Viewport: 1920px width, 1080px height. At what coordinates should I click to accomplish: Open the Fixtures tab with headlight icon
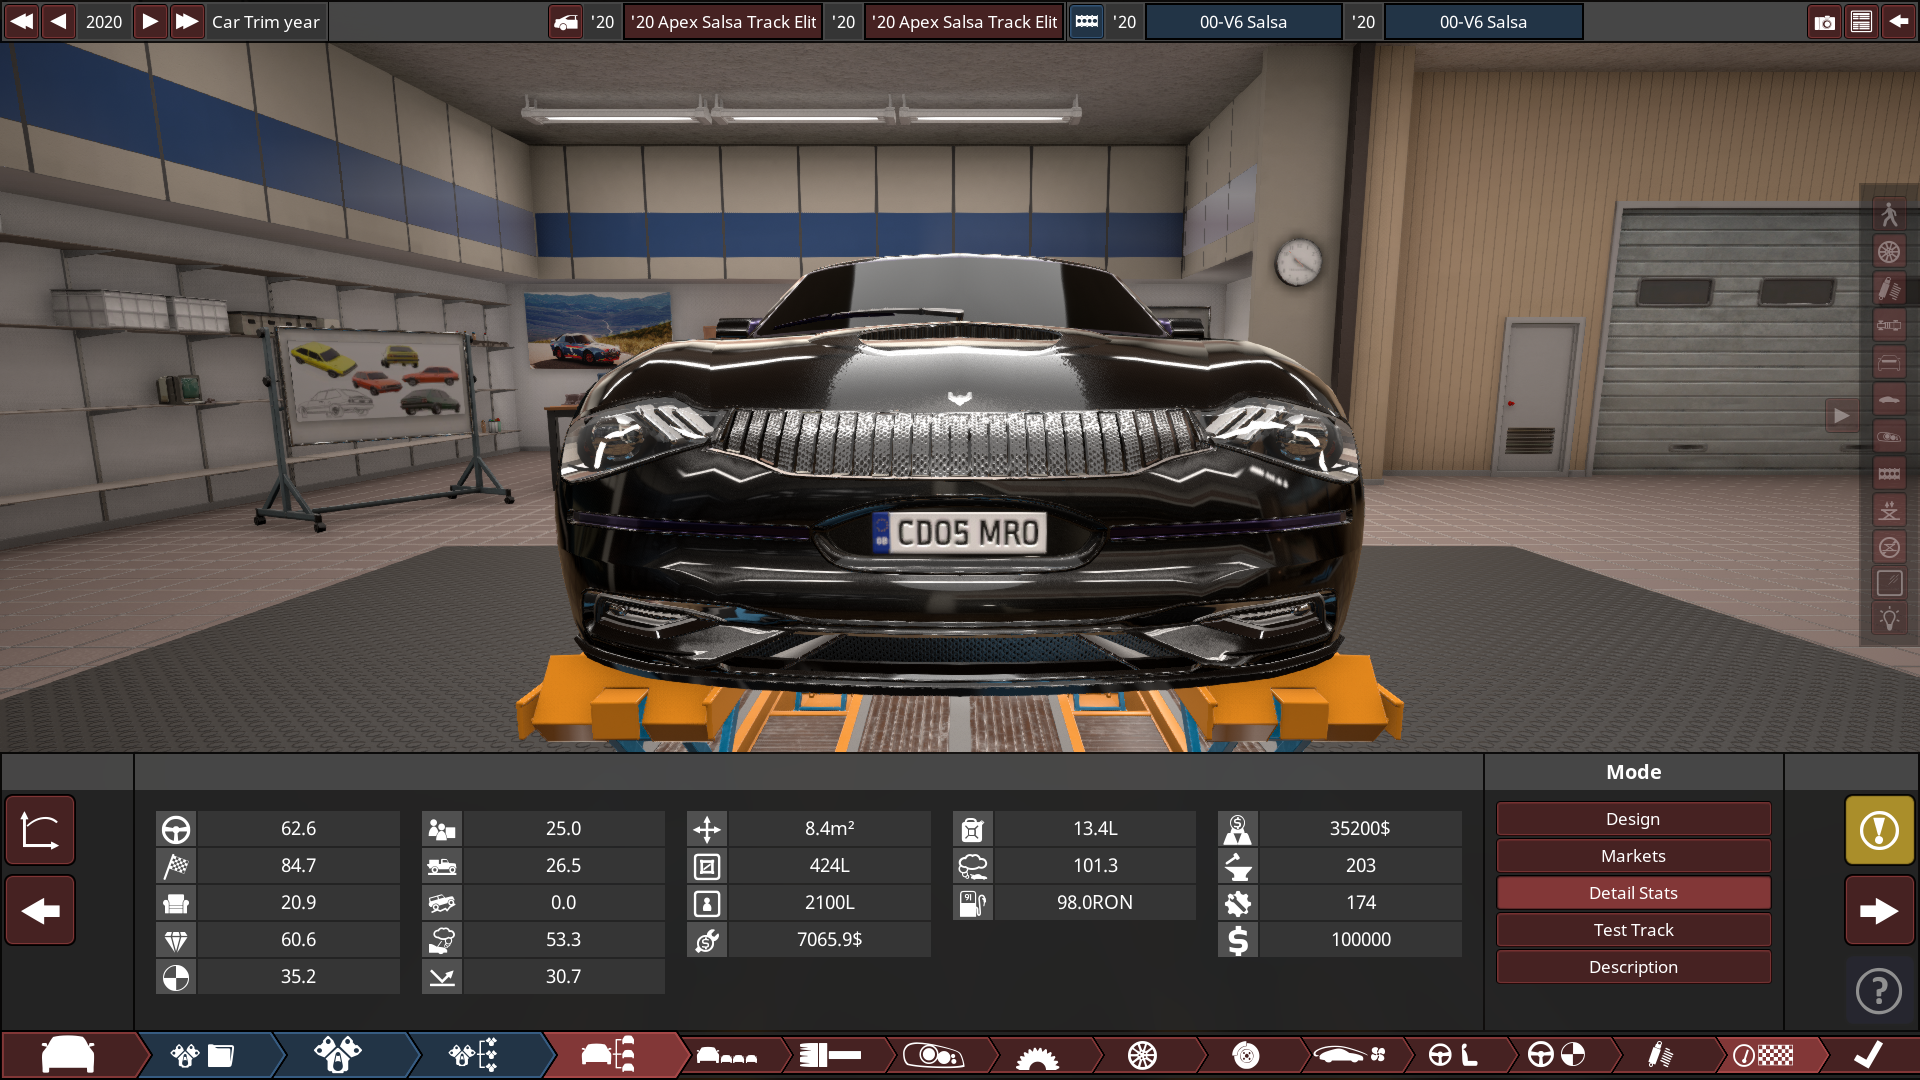933,1055
